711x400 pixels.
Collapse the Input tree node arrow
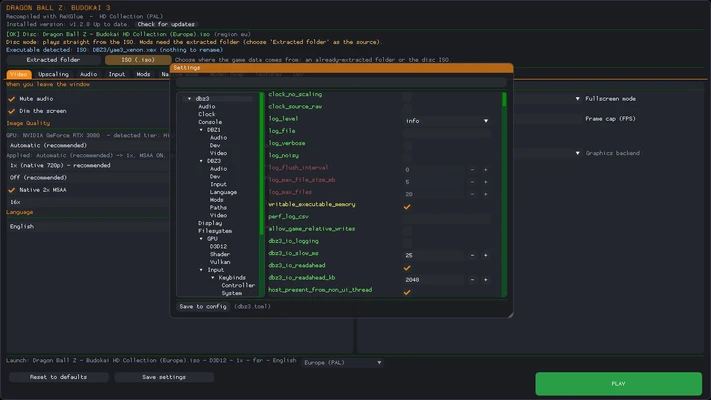pyautogui.click(x=201, y=270)
